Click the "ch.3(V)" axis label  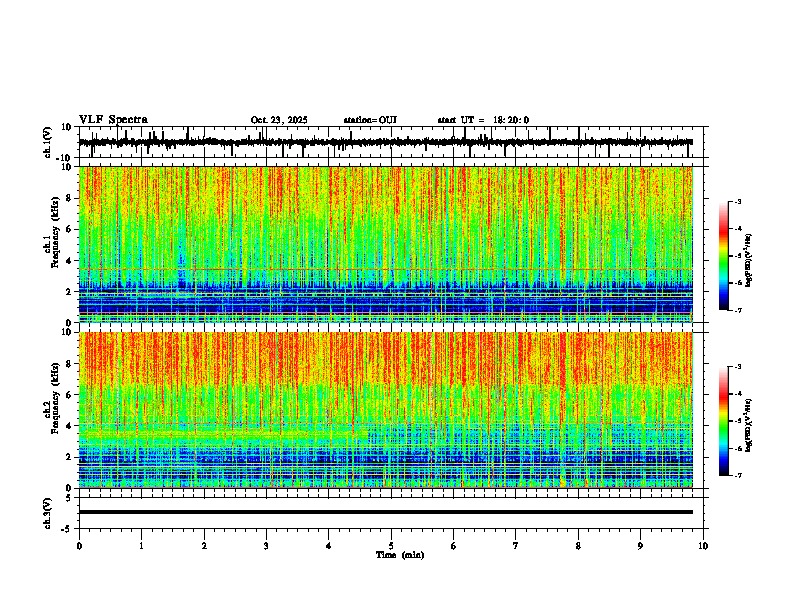(x=48, y=513)
